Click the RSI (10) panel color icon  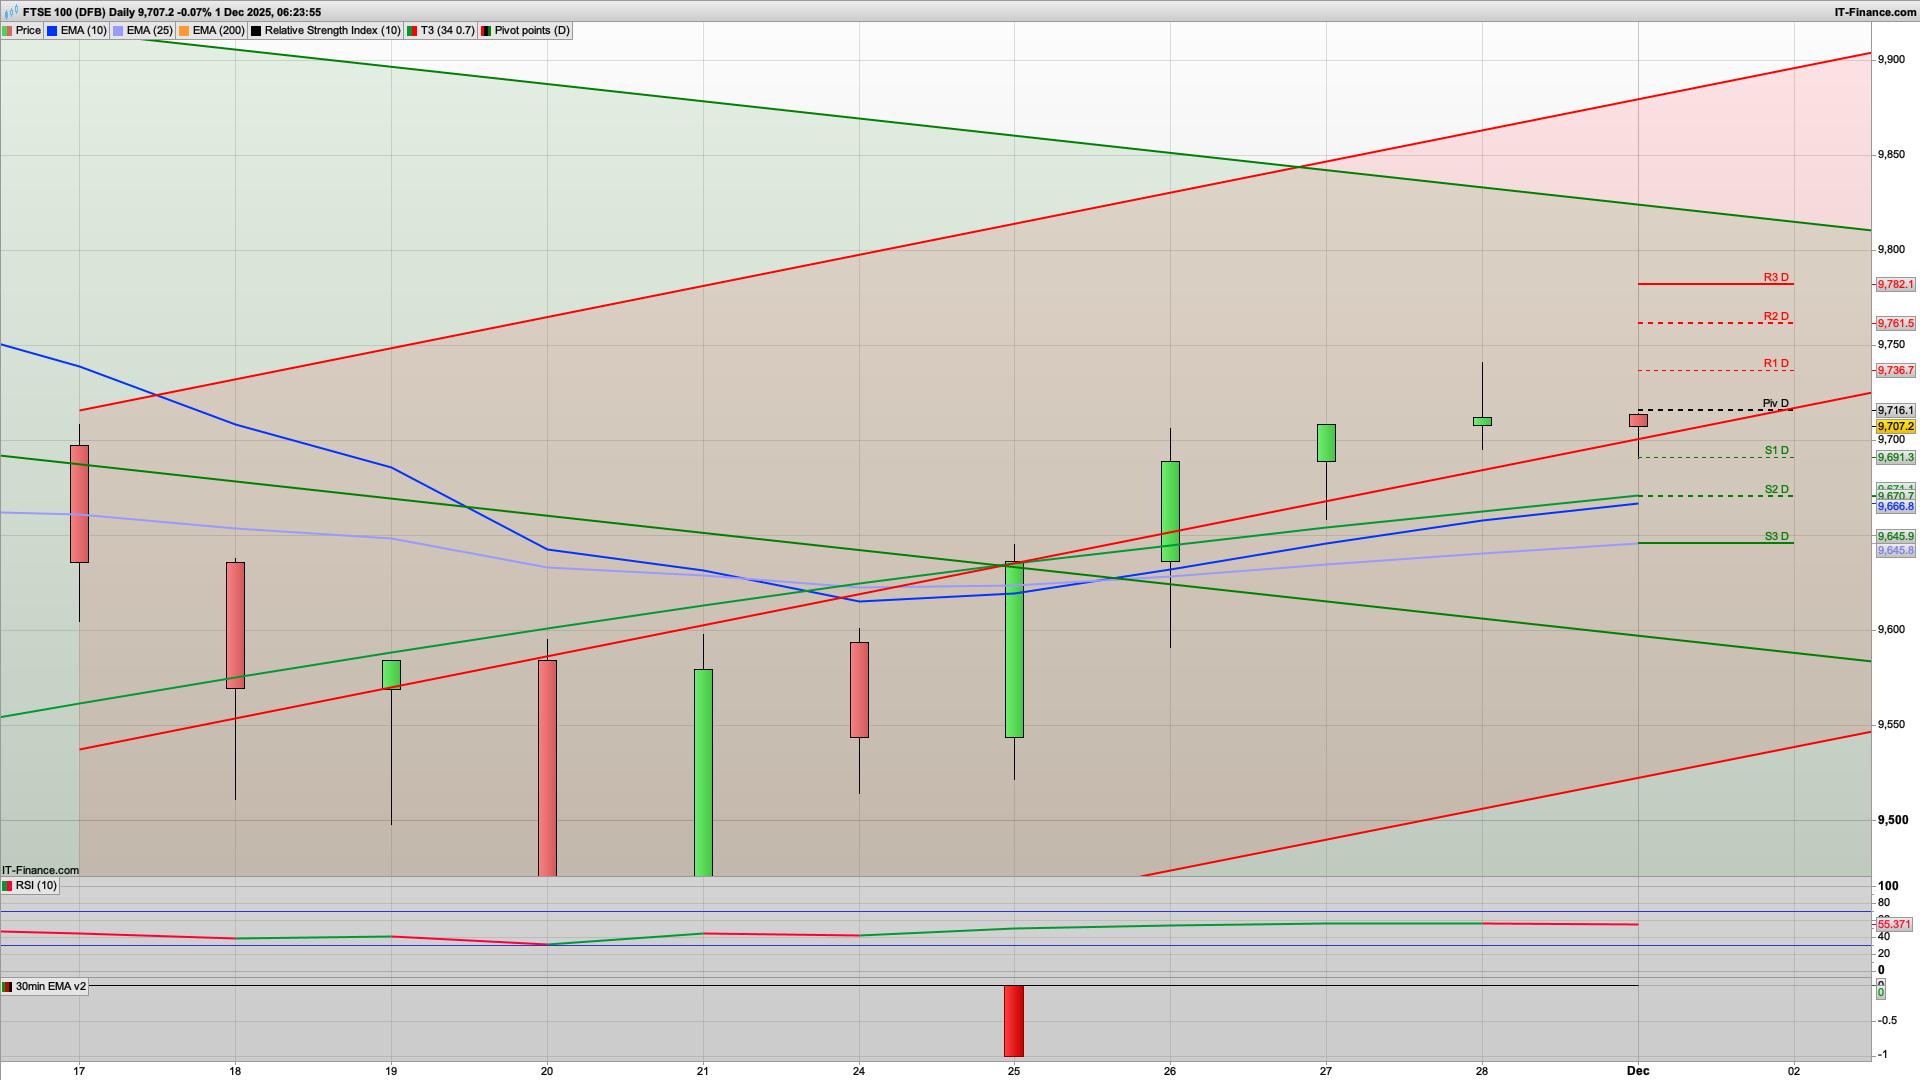click(8, 886)
